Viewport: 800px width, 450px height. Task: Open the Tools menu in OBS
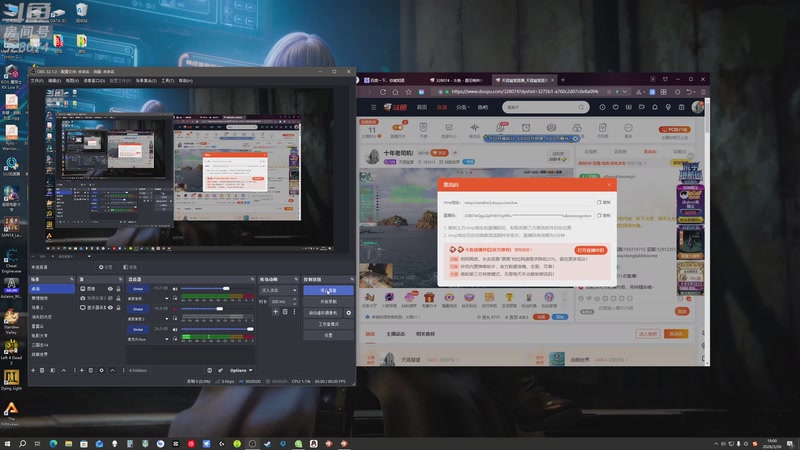click(167, 81)
